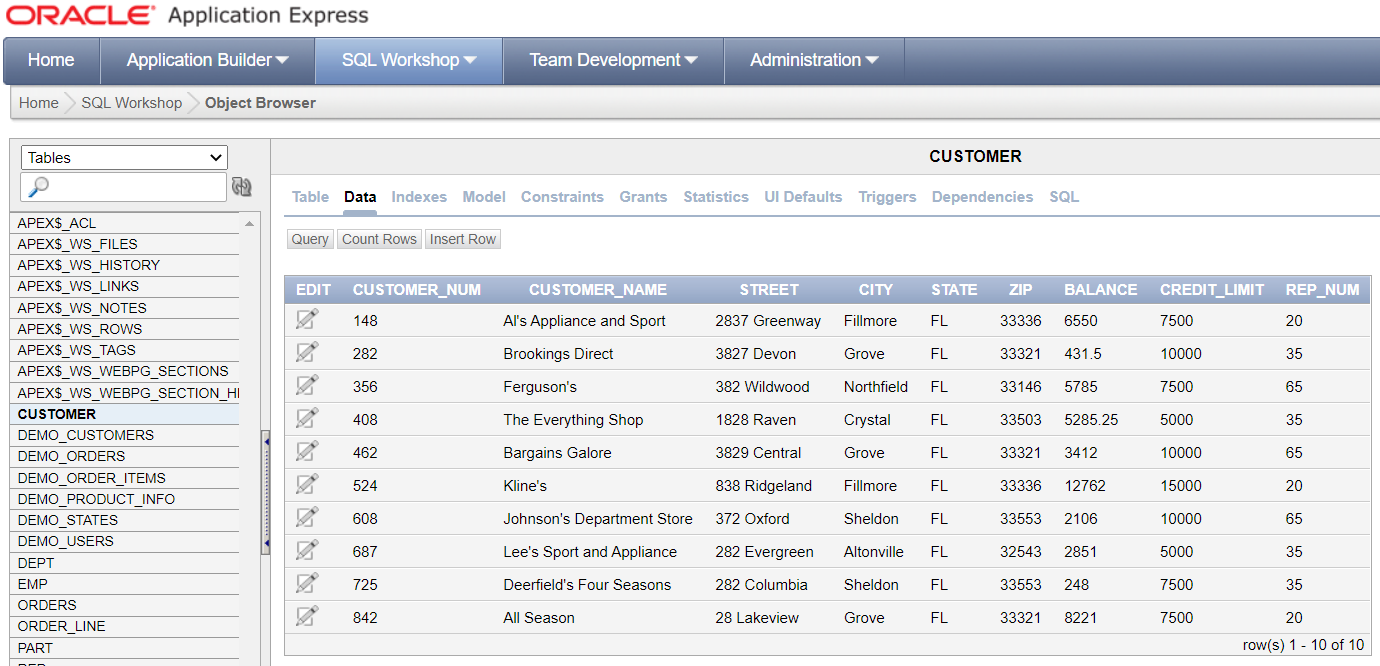The image size is (1380, 666).
Task: Edit row for Kline's
Action: tap(307, 485)
